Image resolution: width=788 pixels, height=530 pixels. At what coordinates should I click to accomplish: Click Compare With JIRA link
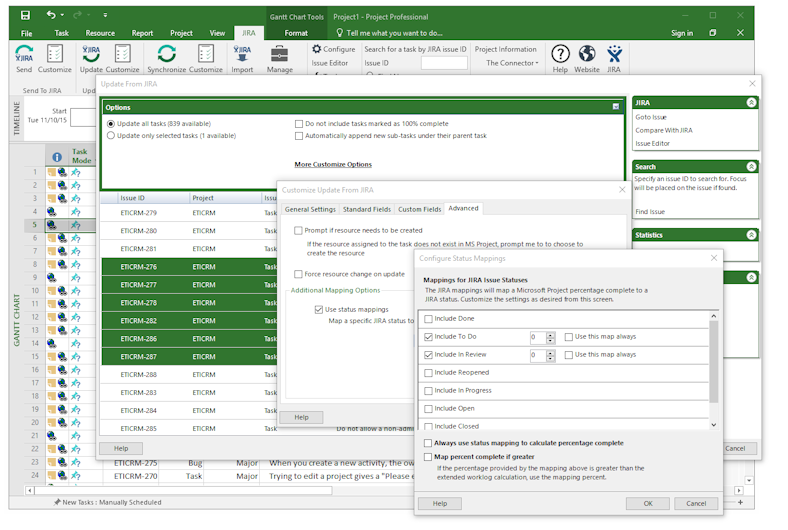[x=663, y=130]
